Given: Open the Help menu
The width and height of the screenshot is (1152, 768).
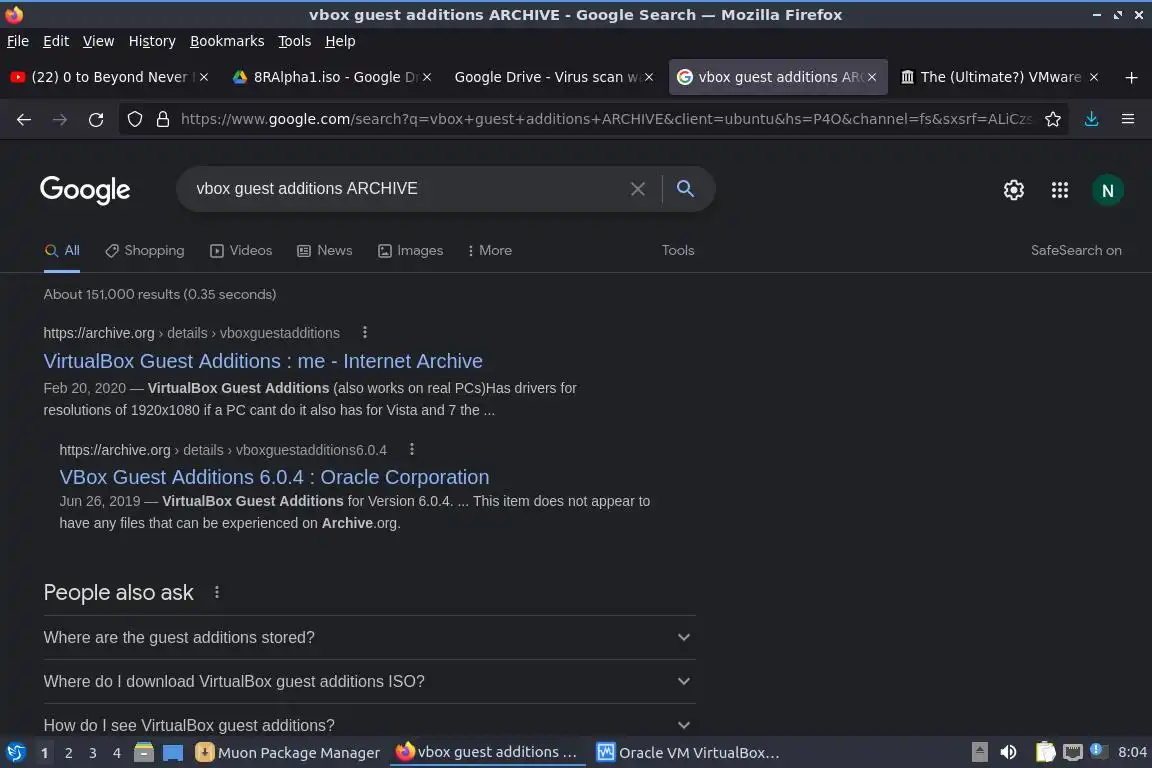Looking at the screenshot, I should click(x=340, y=41).
